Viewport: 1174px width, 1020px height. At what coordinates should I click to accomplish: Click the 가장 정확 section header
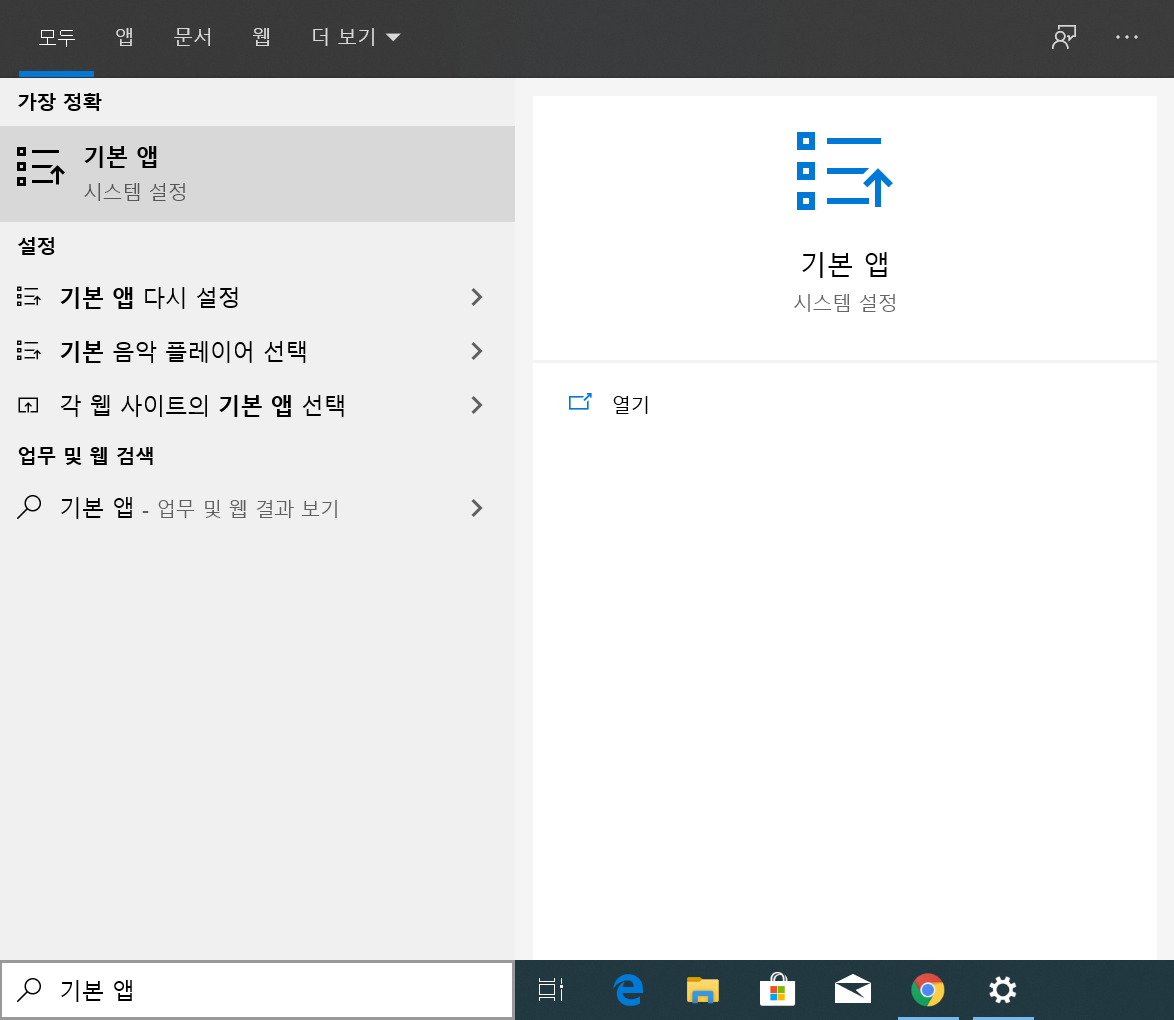click(x=60, y=101)
